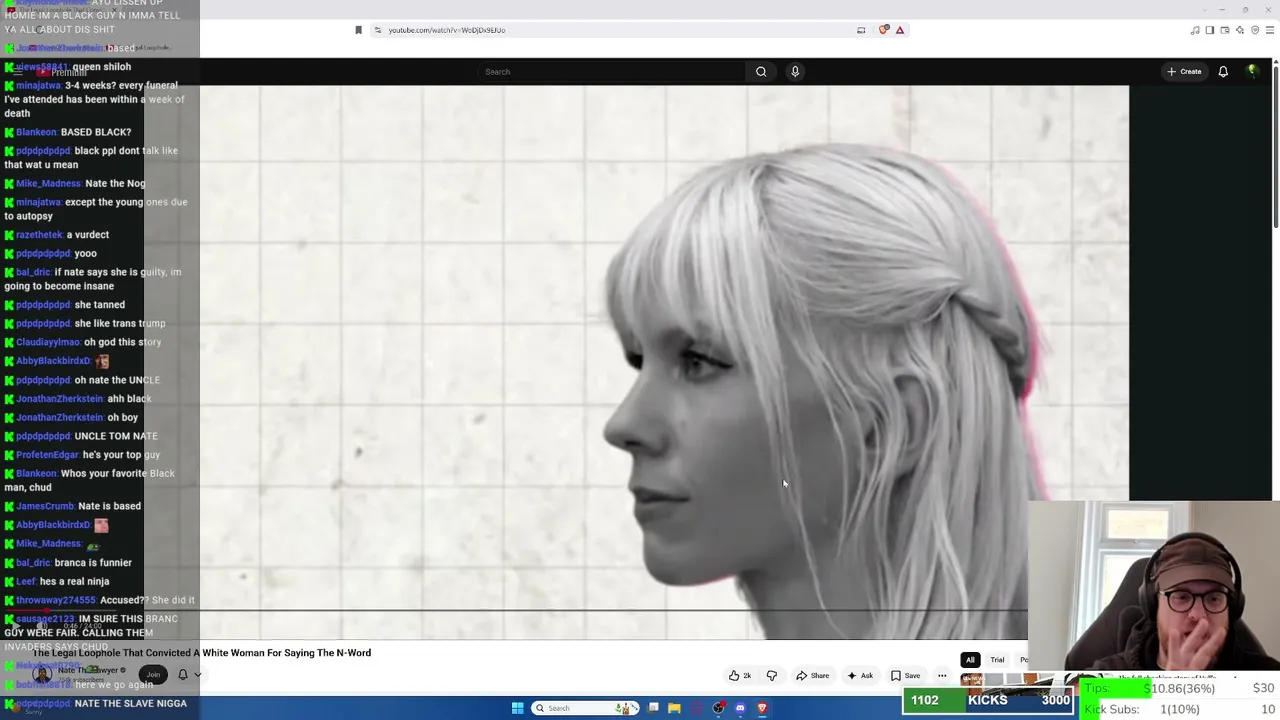Select the Trial filter chip
1280x720 pixels.
(997, 660)
